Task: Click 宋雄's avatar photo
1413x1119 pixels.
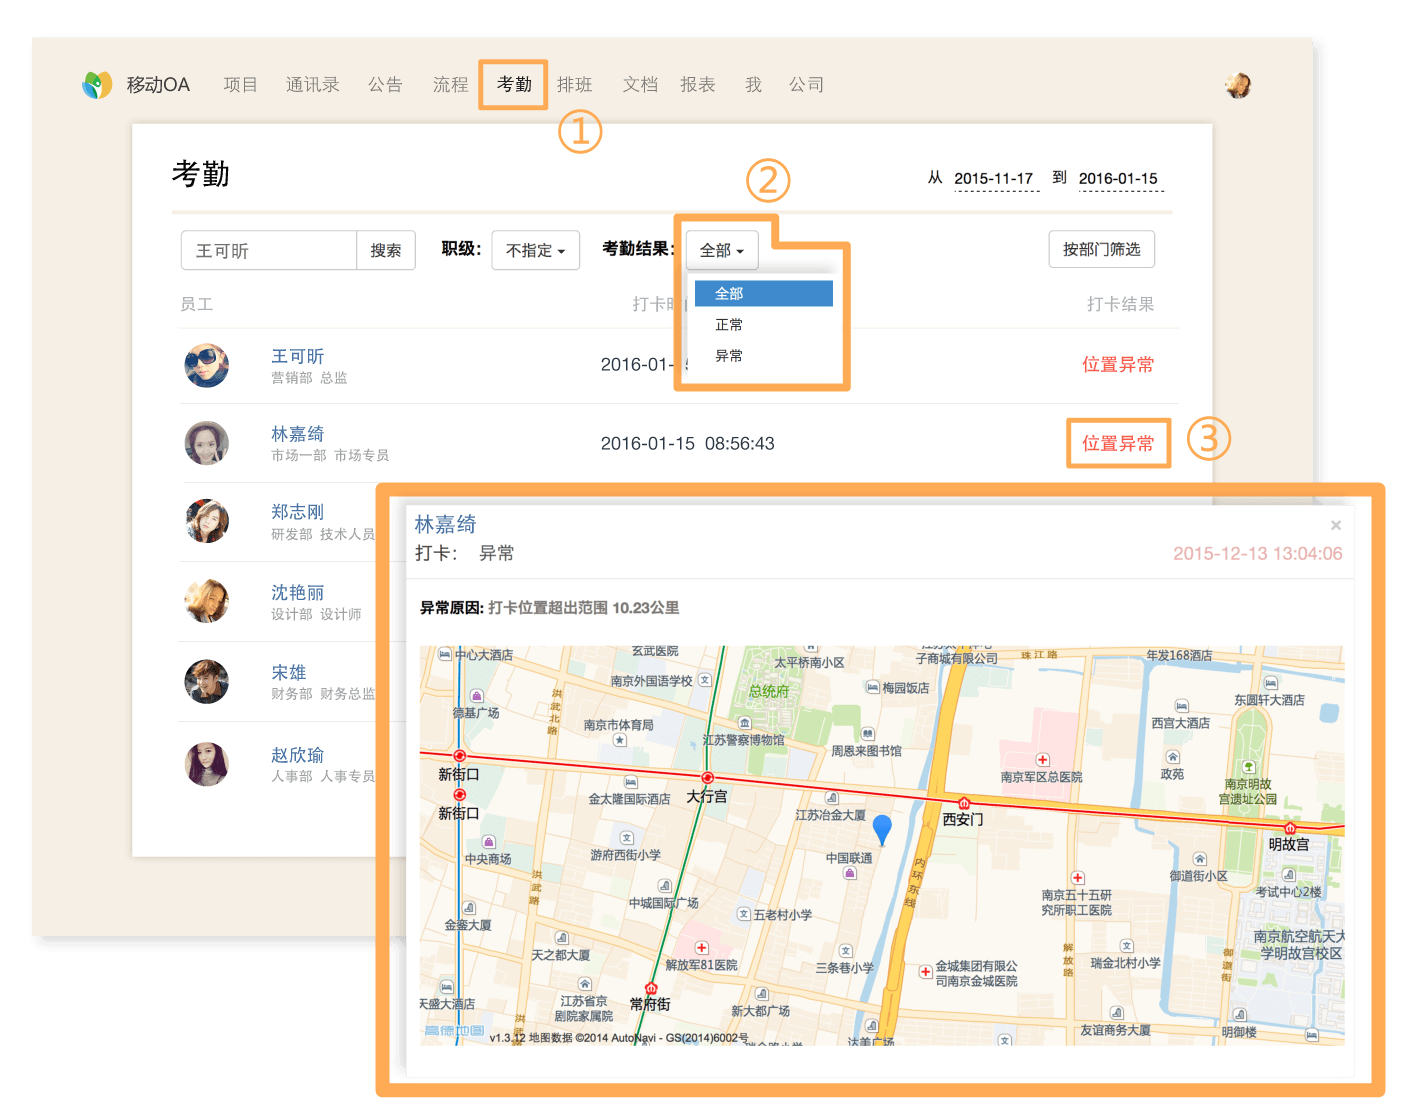Action: click(207, 682)
